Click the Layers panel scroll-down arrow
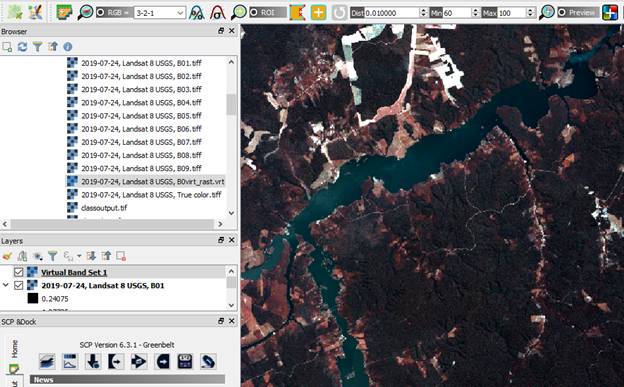Screen dimensions: 624x387 coord(231,305)
